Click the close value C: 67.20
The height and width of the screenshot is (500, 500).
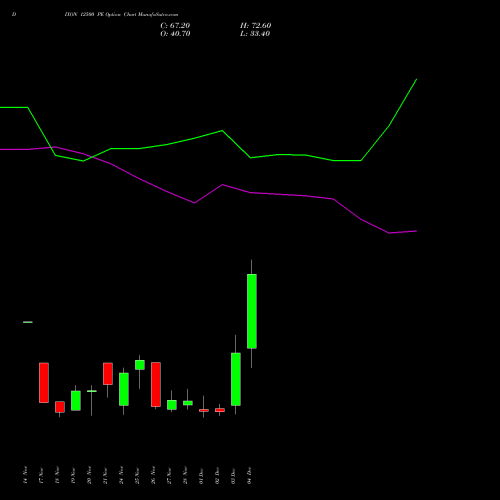(175, 26)
